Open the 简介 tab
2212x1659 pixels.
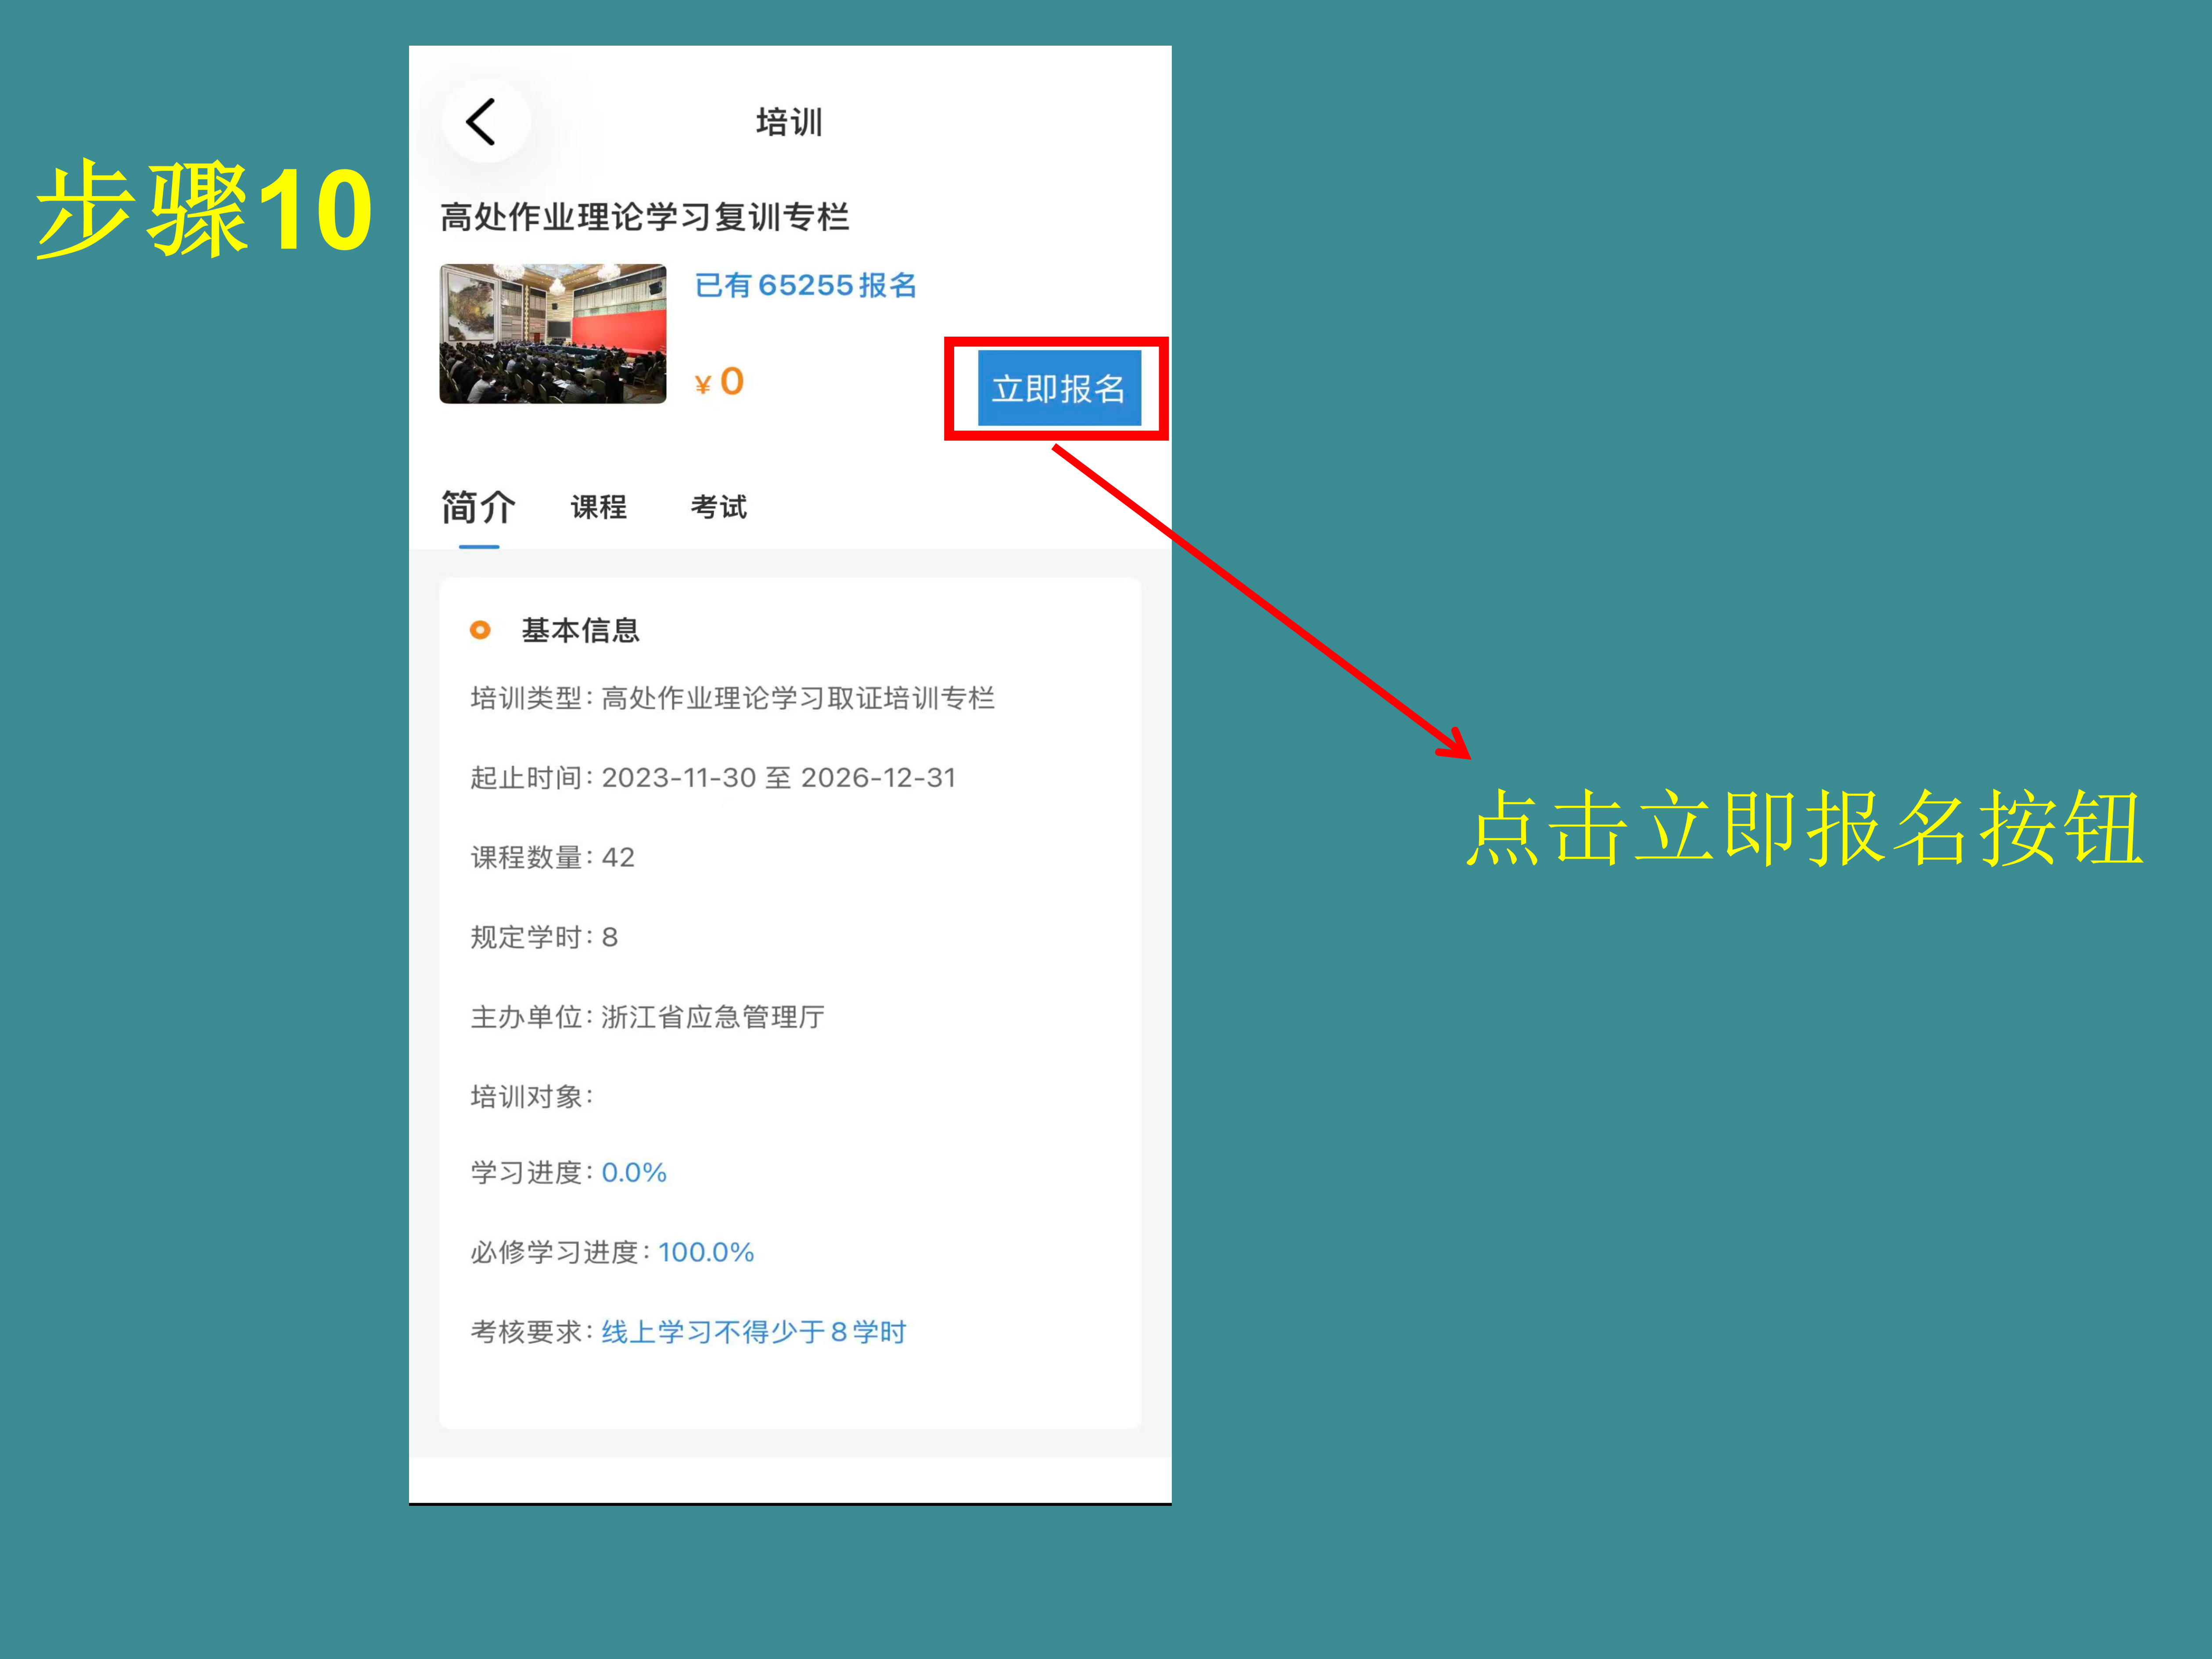tap(478, 508)
